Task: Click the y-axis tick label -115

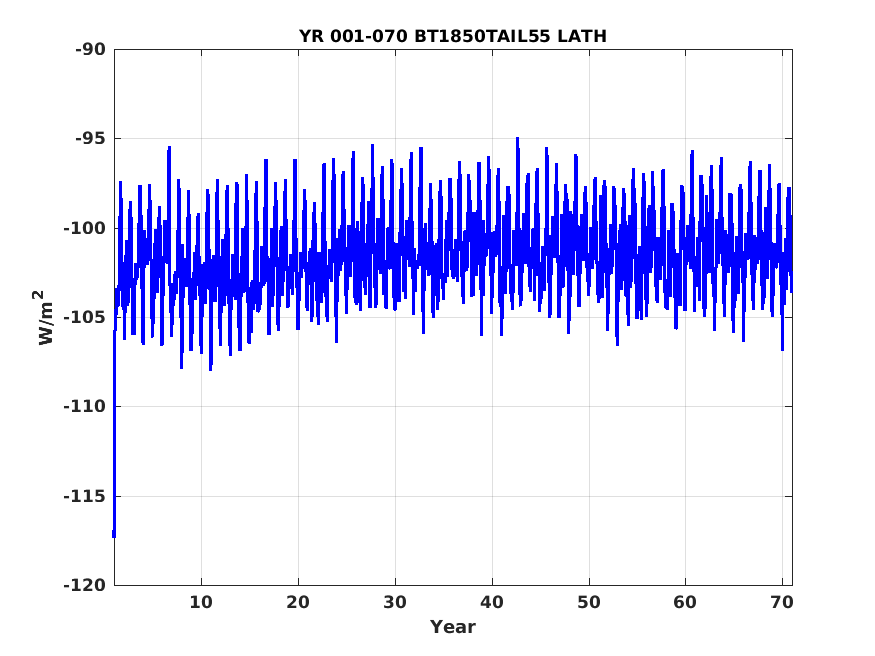Action: 85,496
